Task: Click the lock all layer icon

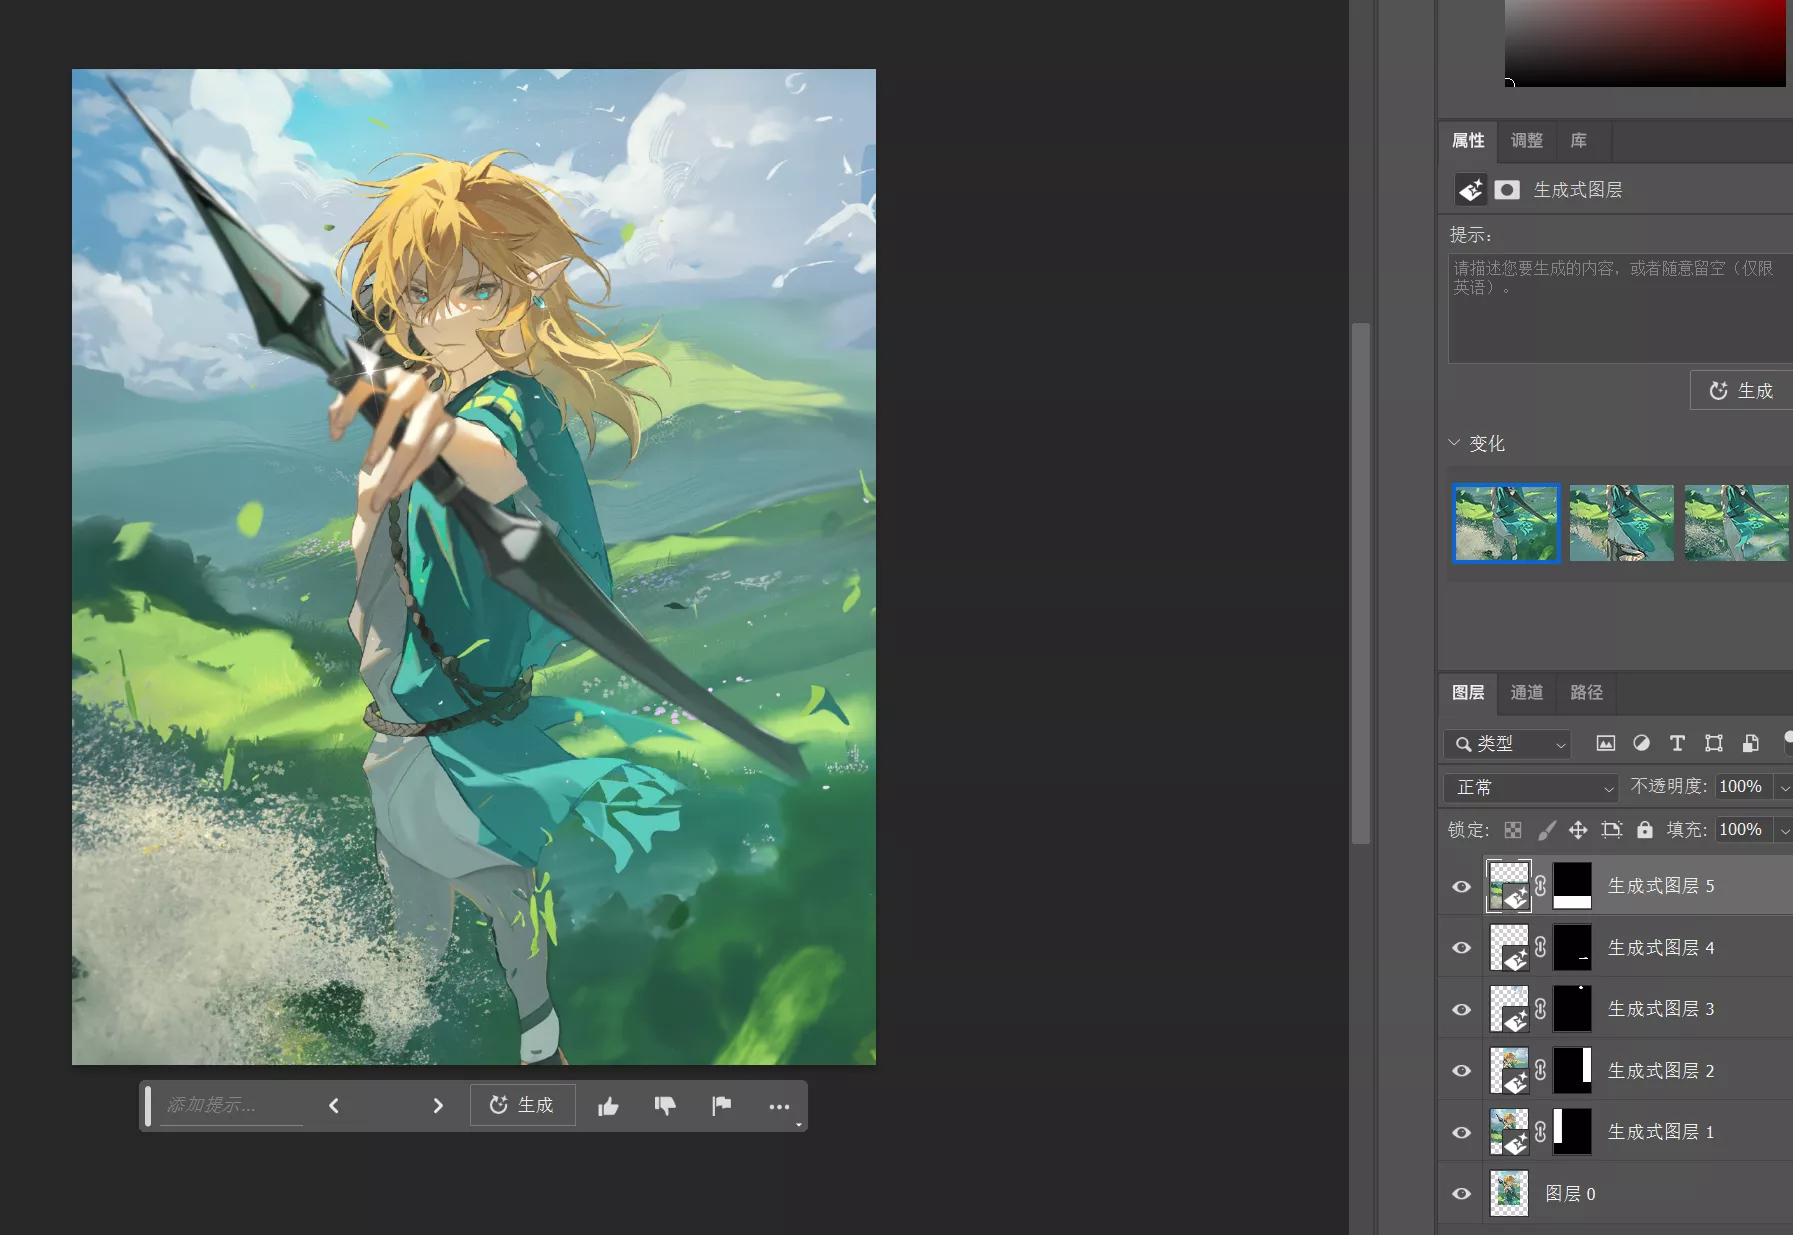Action: tap(1644, 830)
